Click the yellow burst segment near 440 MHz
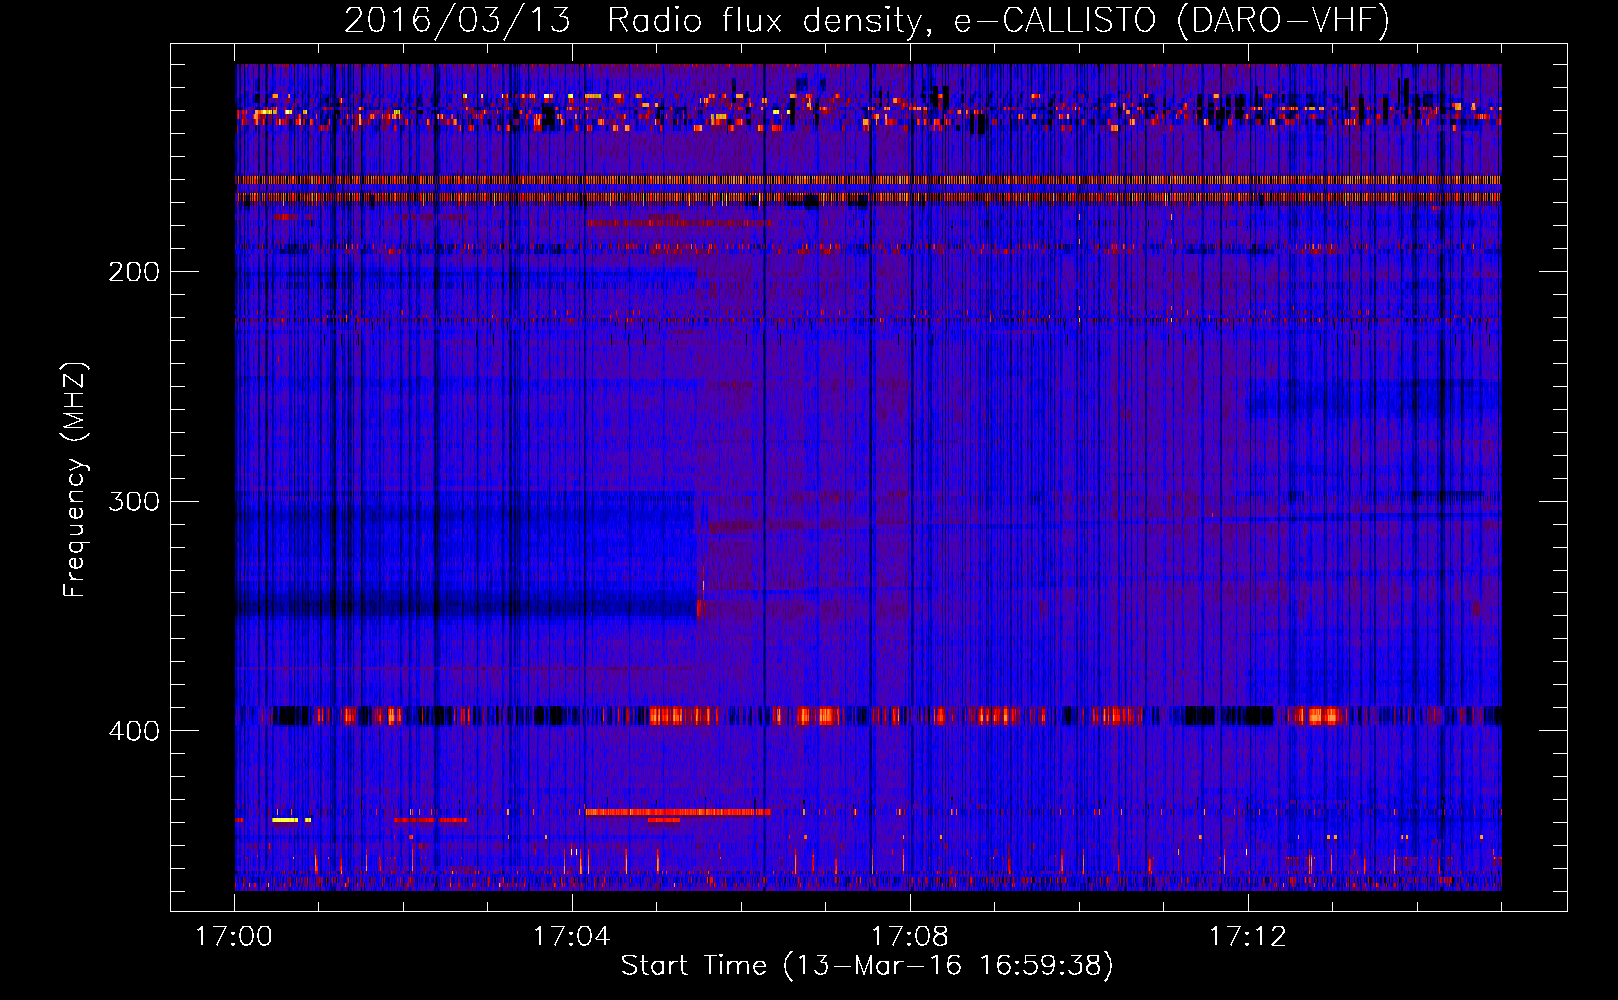 click(285, 820)
